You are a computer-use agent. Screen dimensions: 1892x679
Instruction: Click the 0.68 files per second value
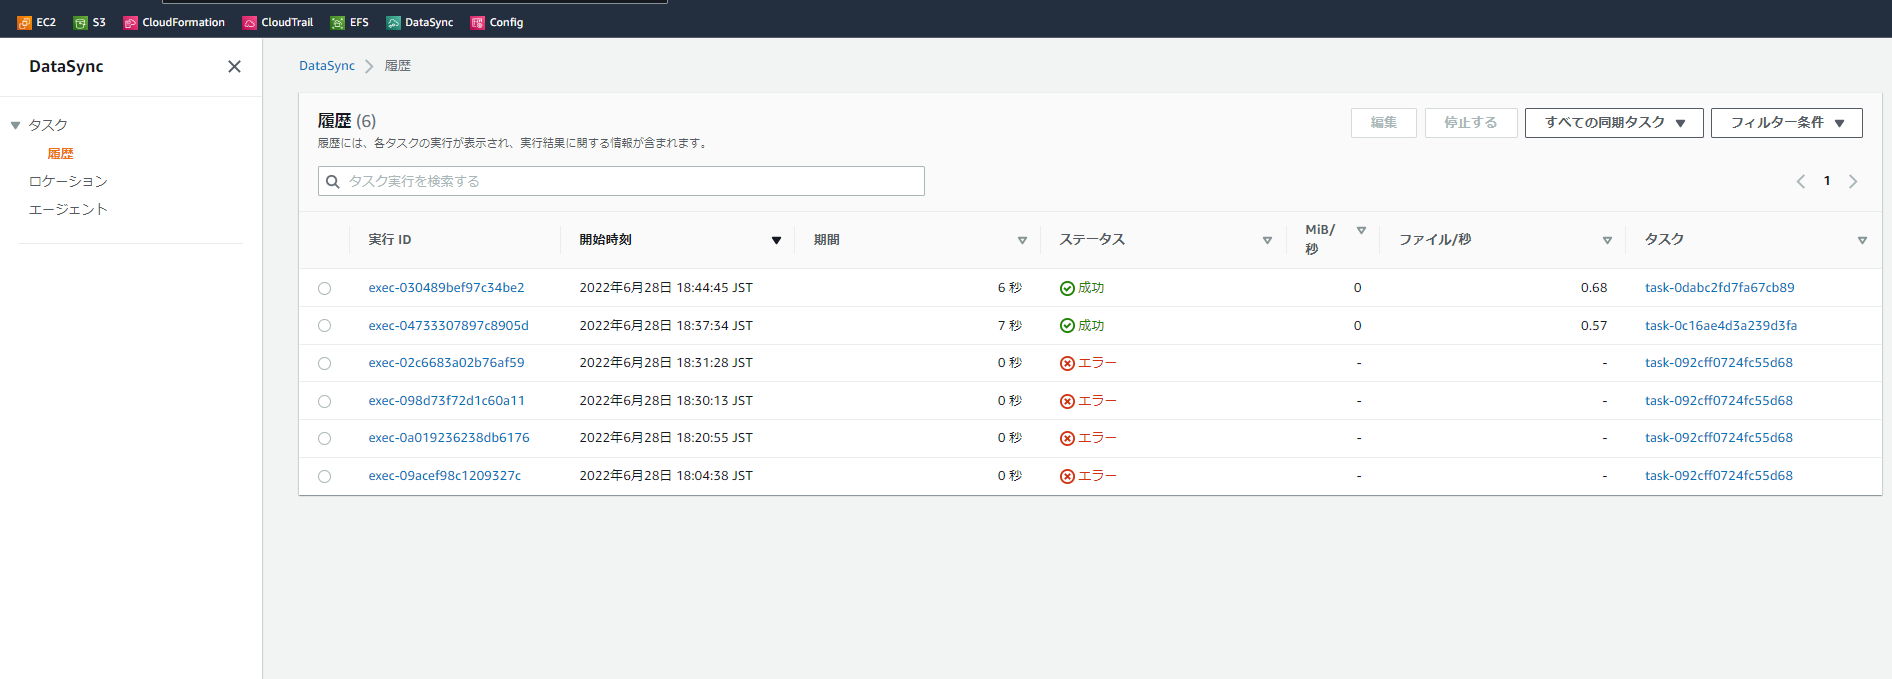1594,287
